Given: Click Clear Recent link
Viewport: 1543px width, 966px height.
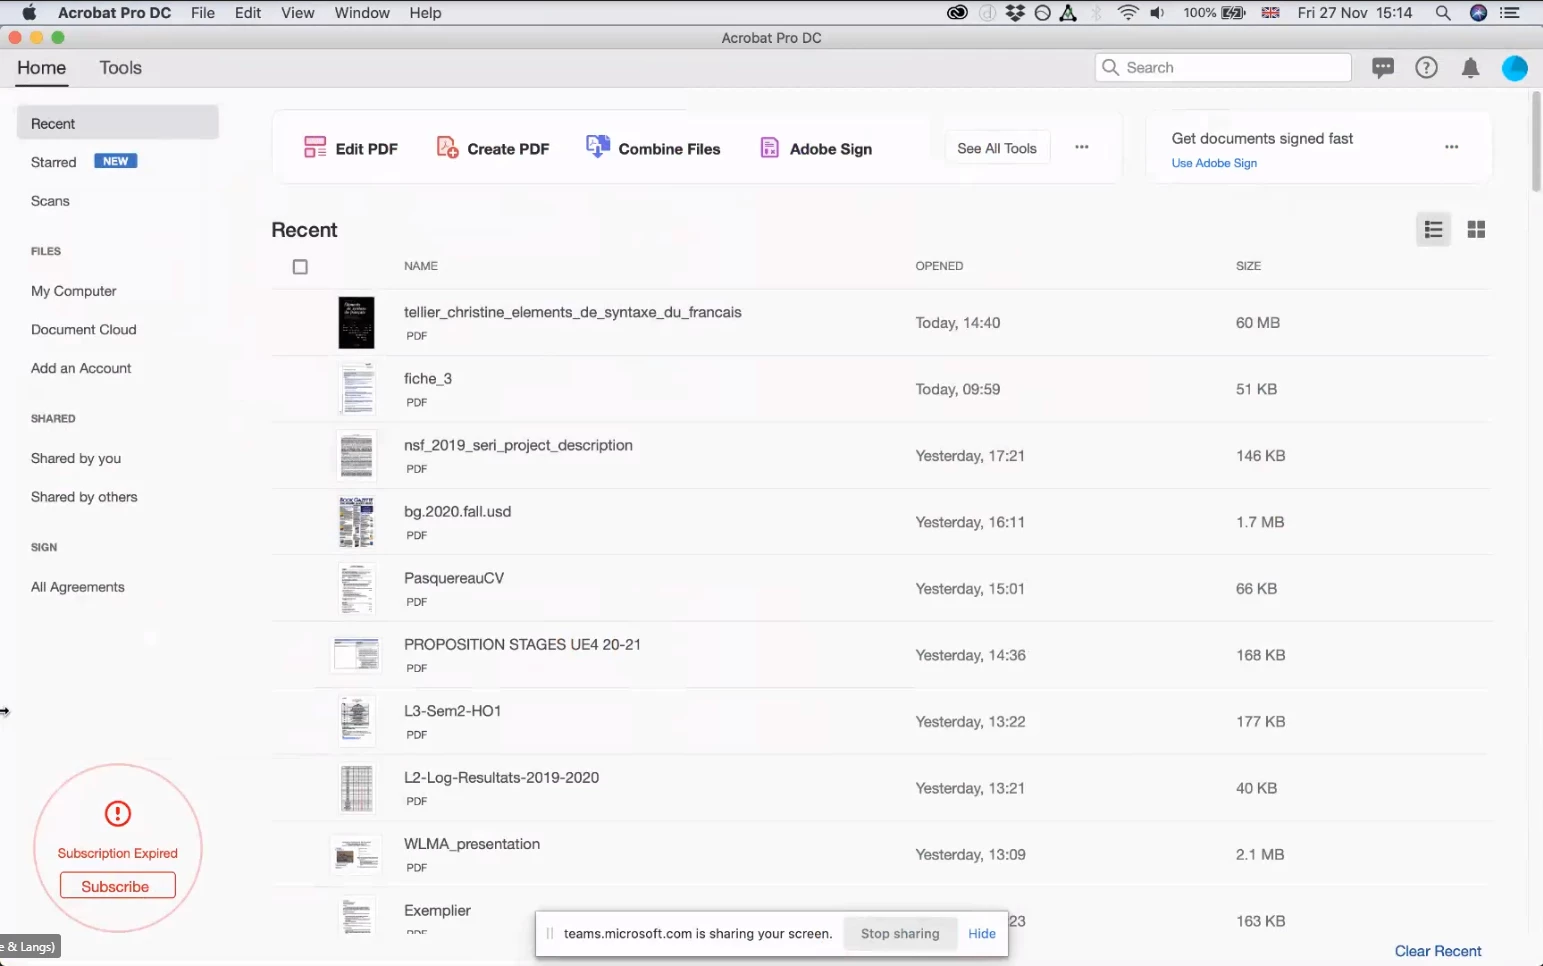Looking at the screenshot, I should pos(1438,951).
